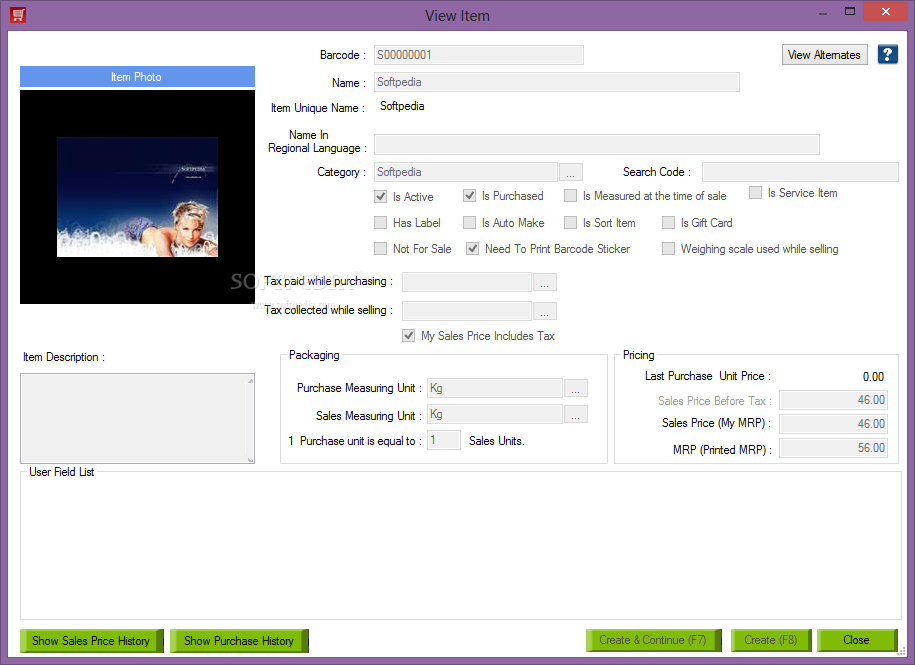Click the green Close button
This screenshot has height=665, width=915.
pyautogui.click(x=857, y=640)
